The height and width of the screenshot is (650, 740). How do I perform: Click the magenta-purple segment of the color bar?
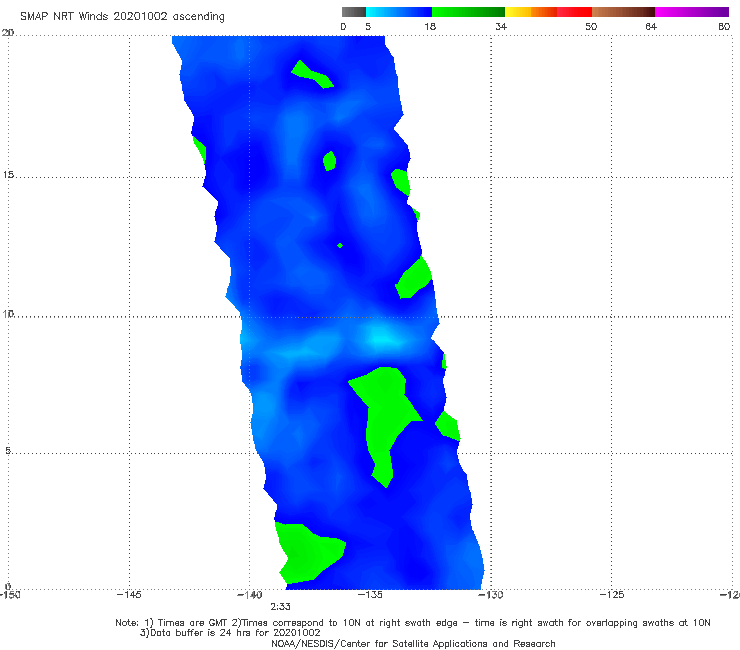pyautogui.click(x=691, y=12)
